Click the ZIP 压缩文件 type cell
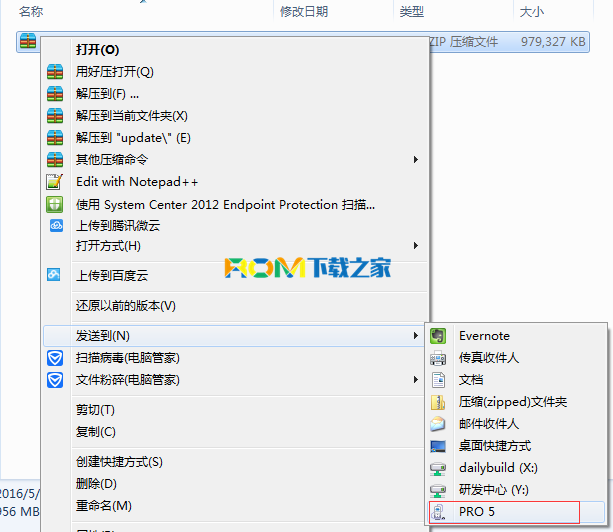Screen dimensions: 613x532 click(x=464, y=41)
